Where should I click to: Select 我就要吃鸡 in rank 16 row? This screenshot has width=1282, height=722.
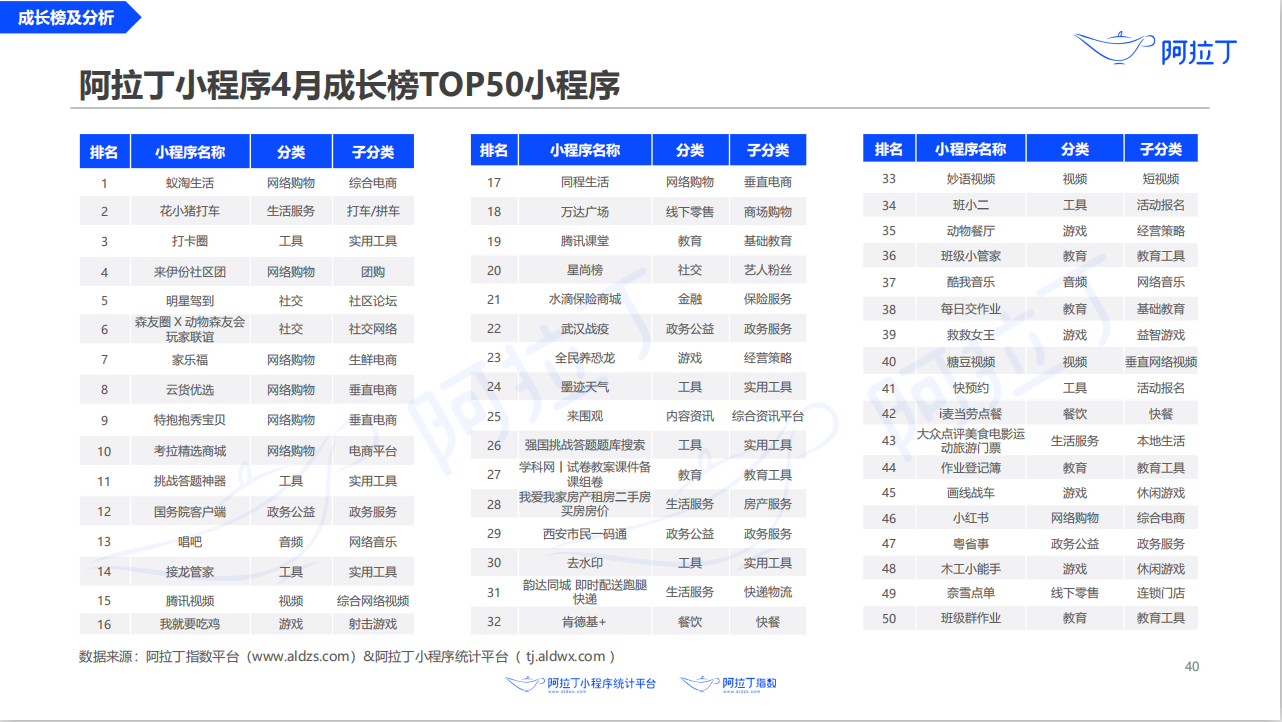[190, 623]
